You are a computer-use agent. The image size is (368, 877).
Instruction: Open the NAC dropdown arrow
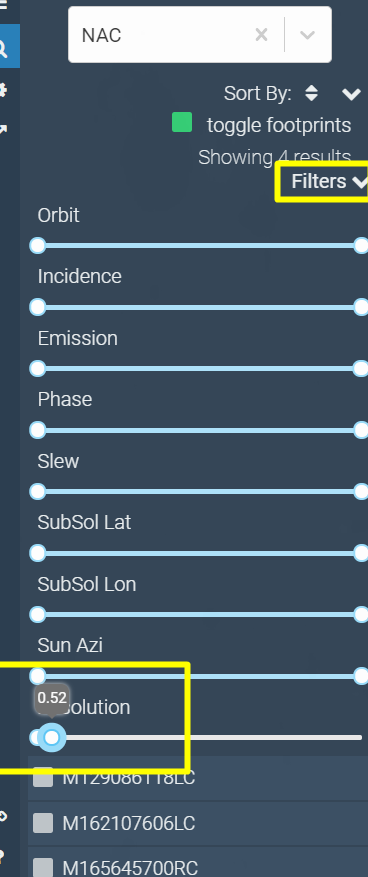(x=307, y=35)
